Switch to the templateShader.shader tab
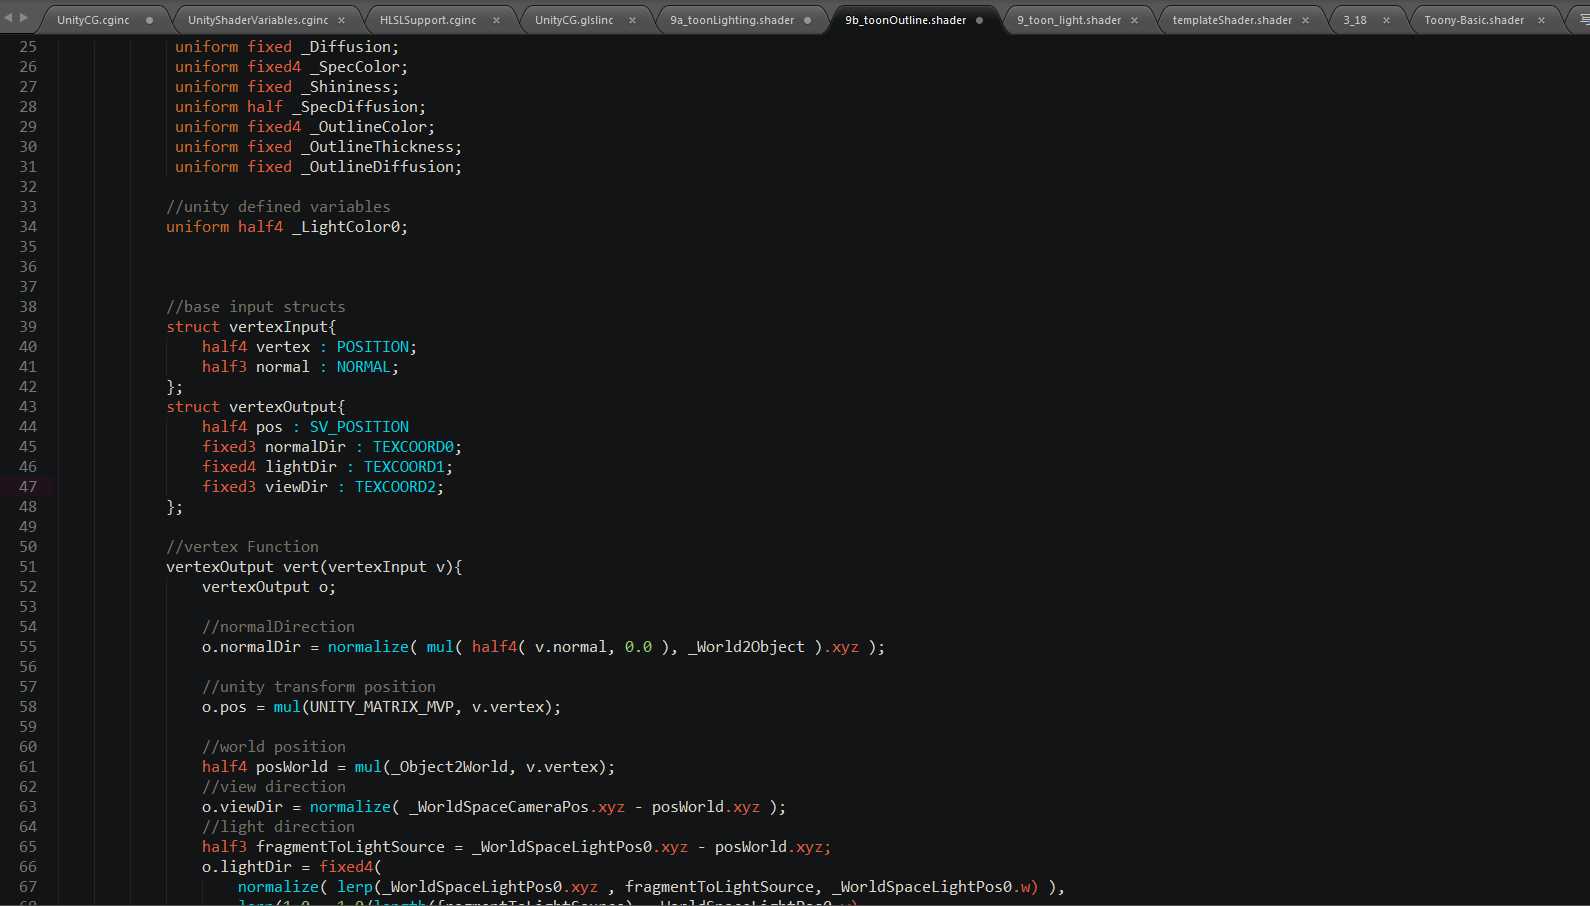The image size is (1590, 906). [x=1232, y=20]
